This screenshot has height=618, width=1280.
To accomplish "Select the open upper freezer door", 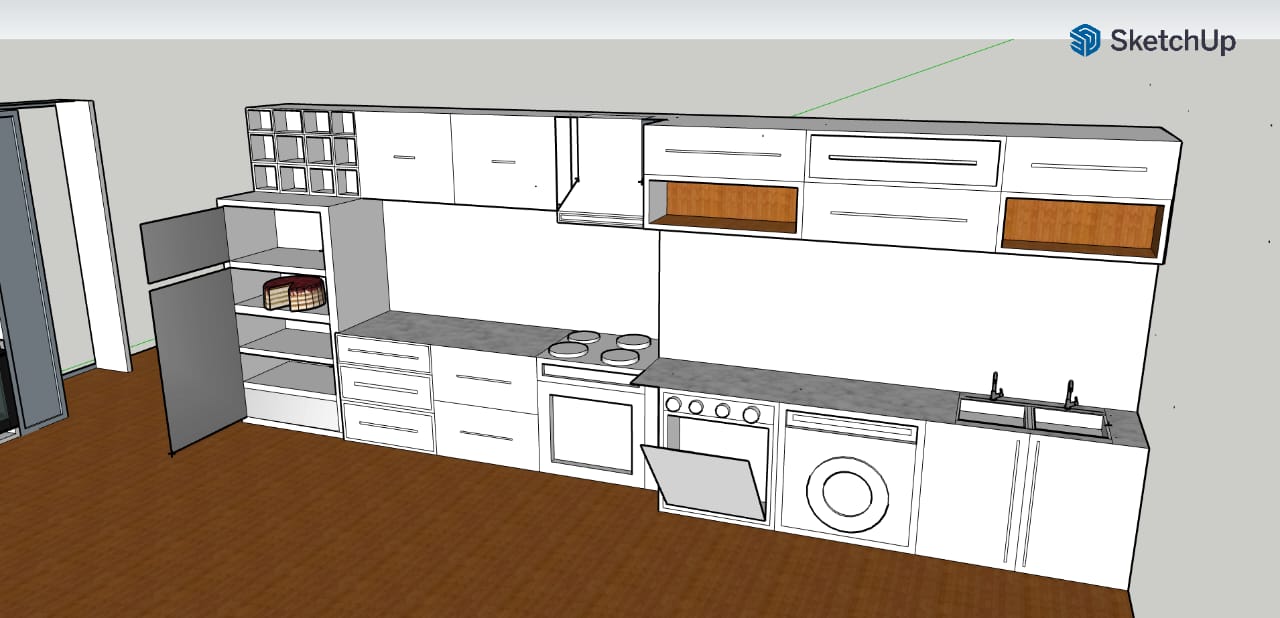I will point(182,243).
